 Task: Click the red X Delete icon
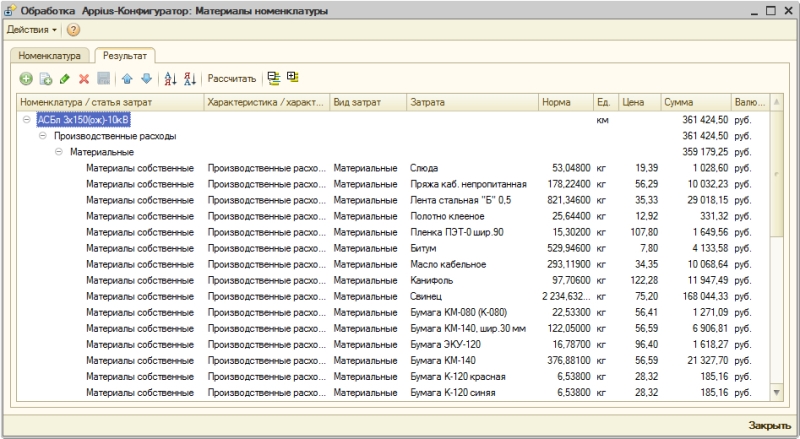pyautogui.click(x=84, y=78)
